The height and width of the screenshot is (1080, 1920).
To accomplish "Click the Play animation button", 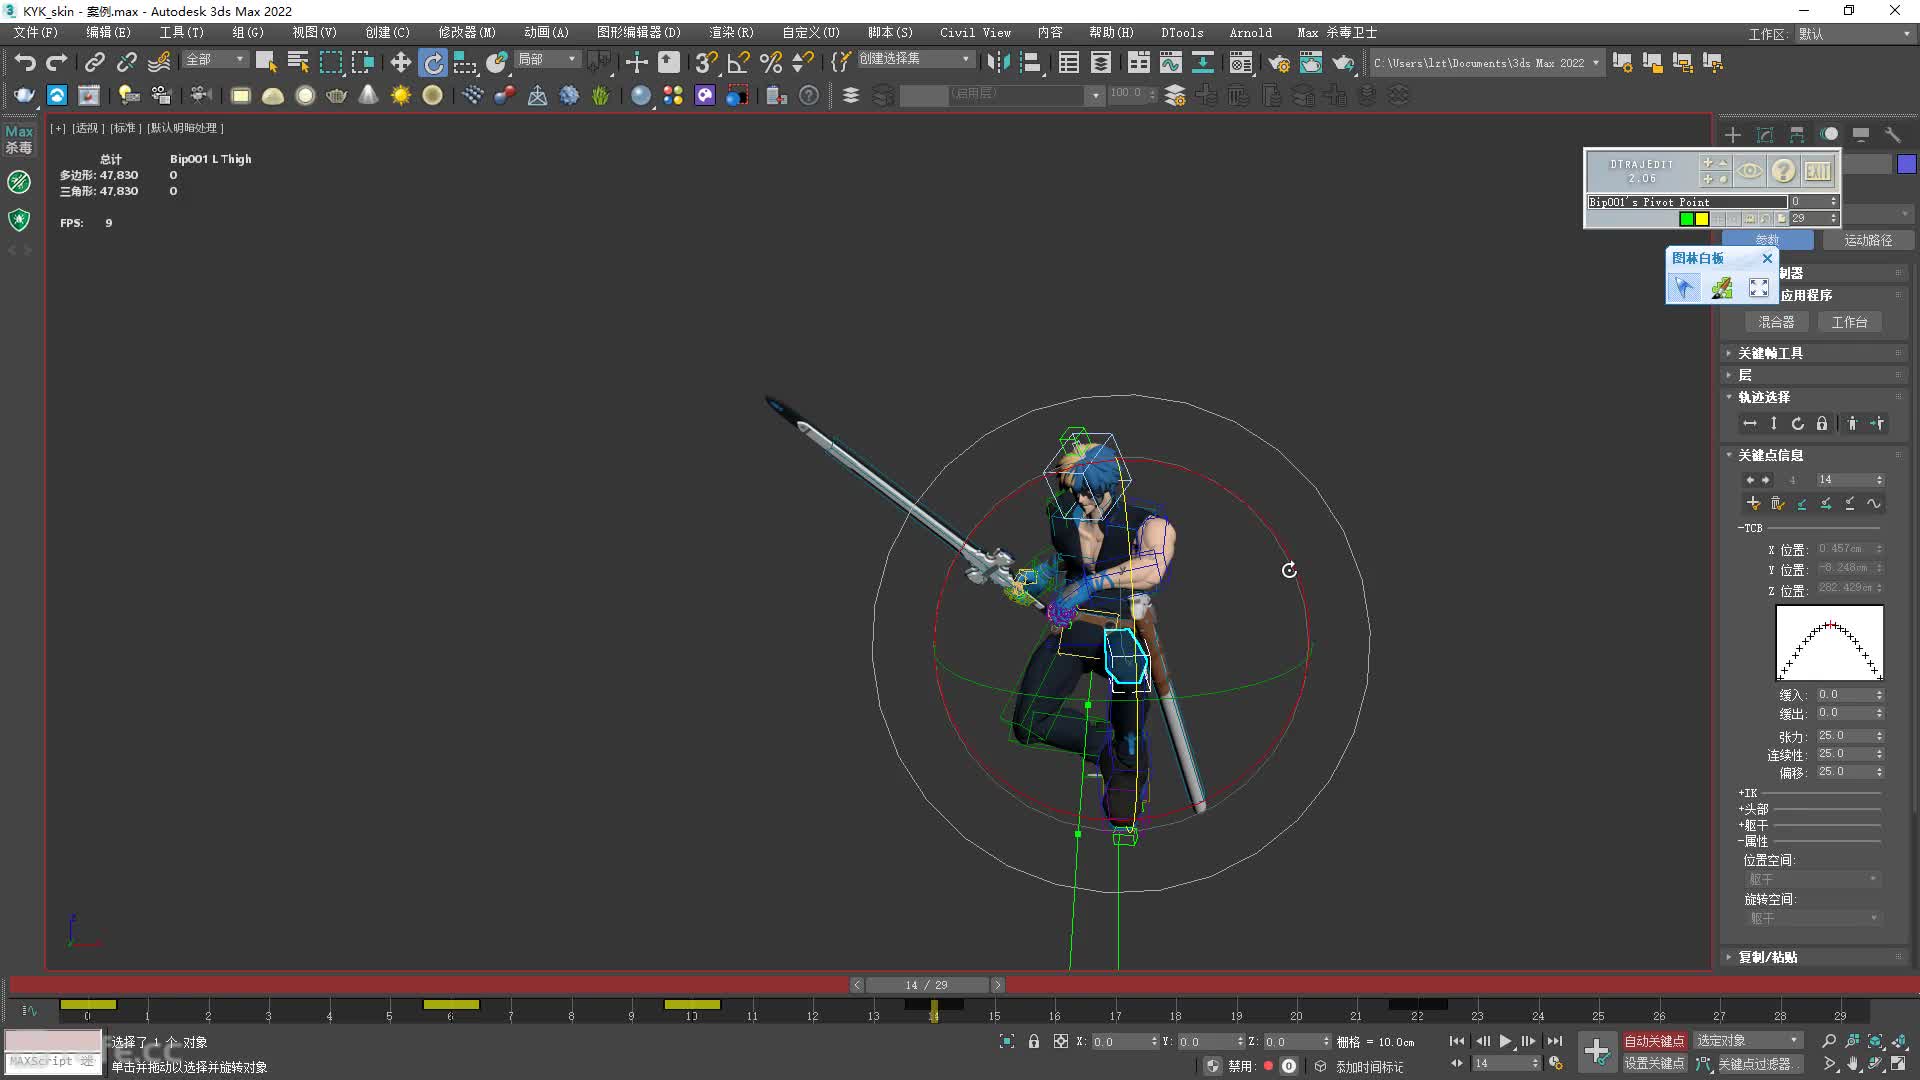I will coord(1505,1041).
